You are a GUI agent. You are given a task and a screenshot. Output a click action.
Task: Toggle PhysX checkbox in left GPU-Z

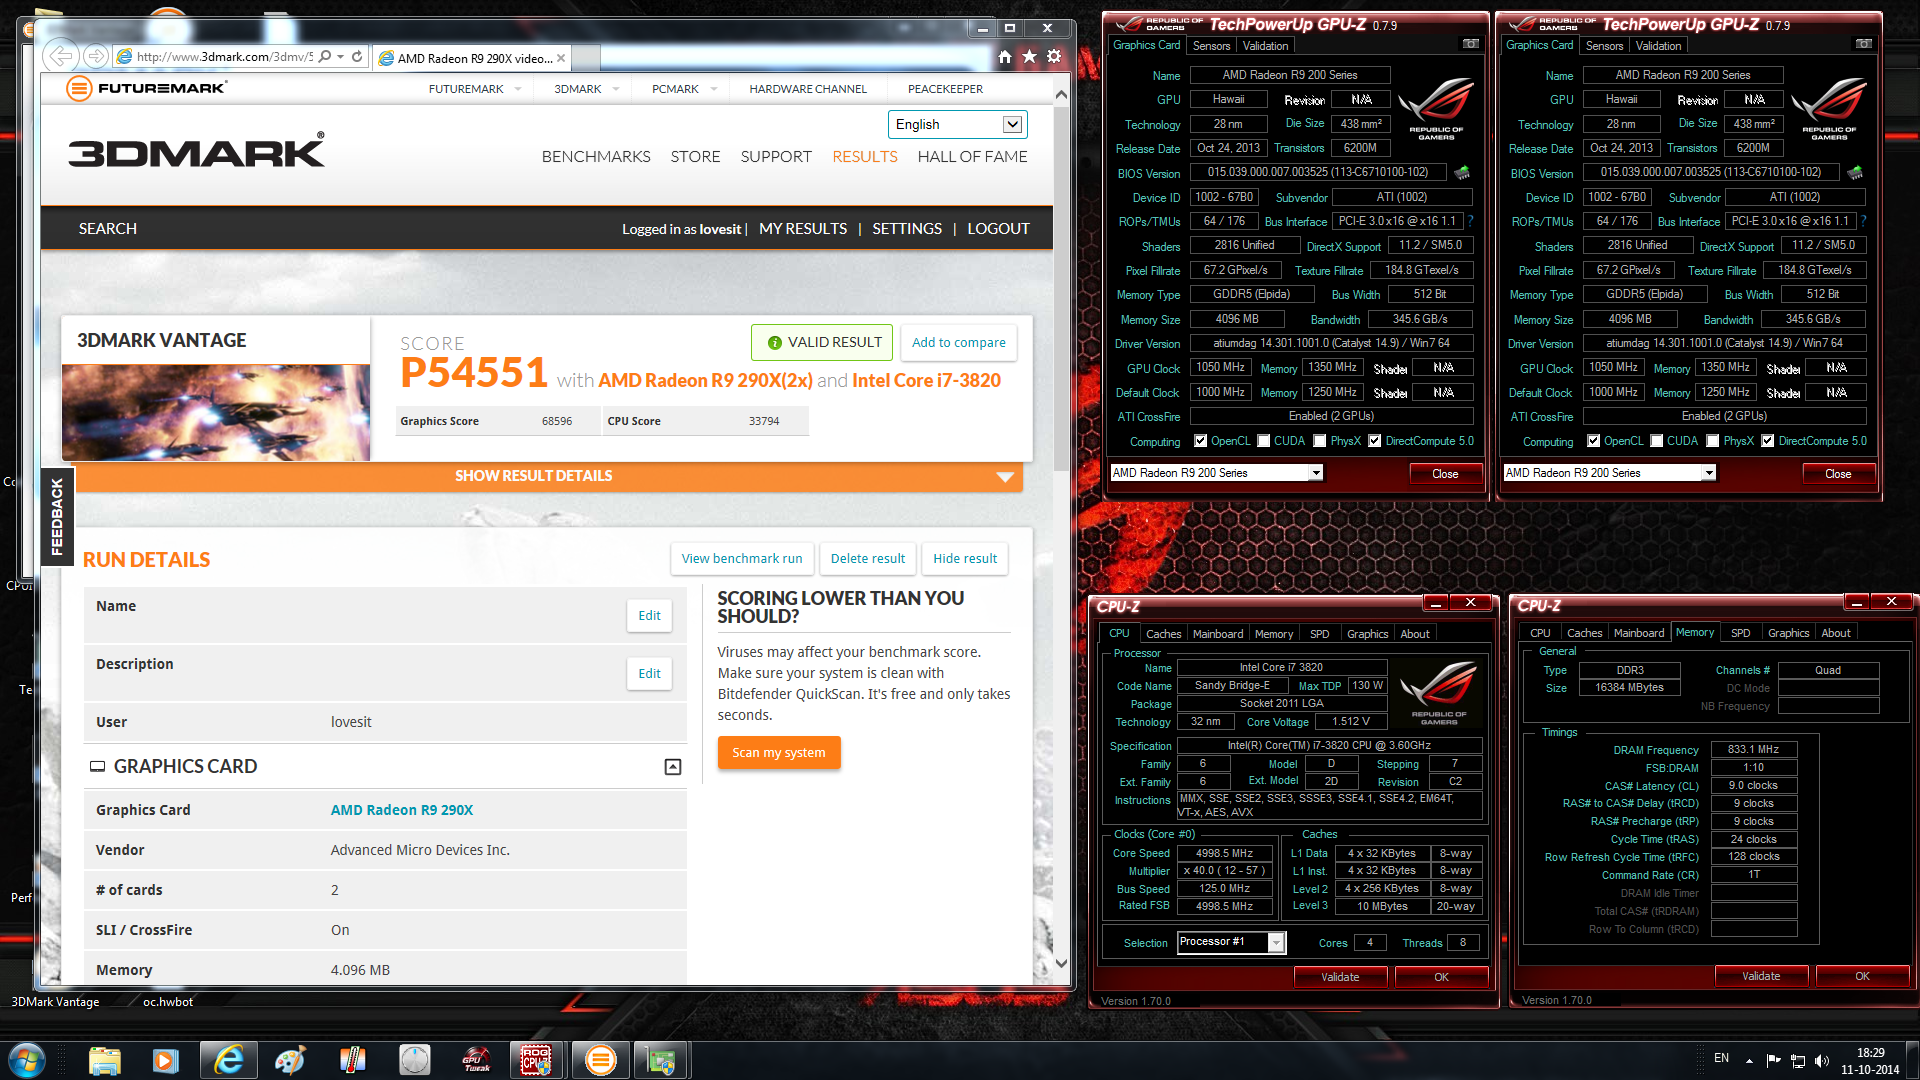pyautogui.click(x=1320, y=441)
